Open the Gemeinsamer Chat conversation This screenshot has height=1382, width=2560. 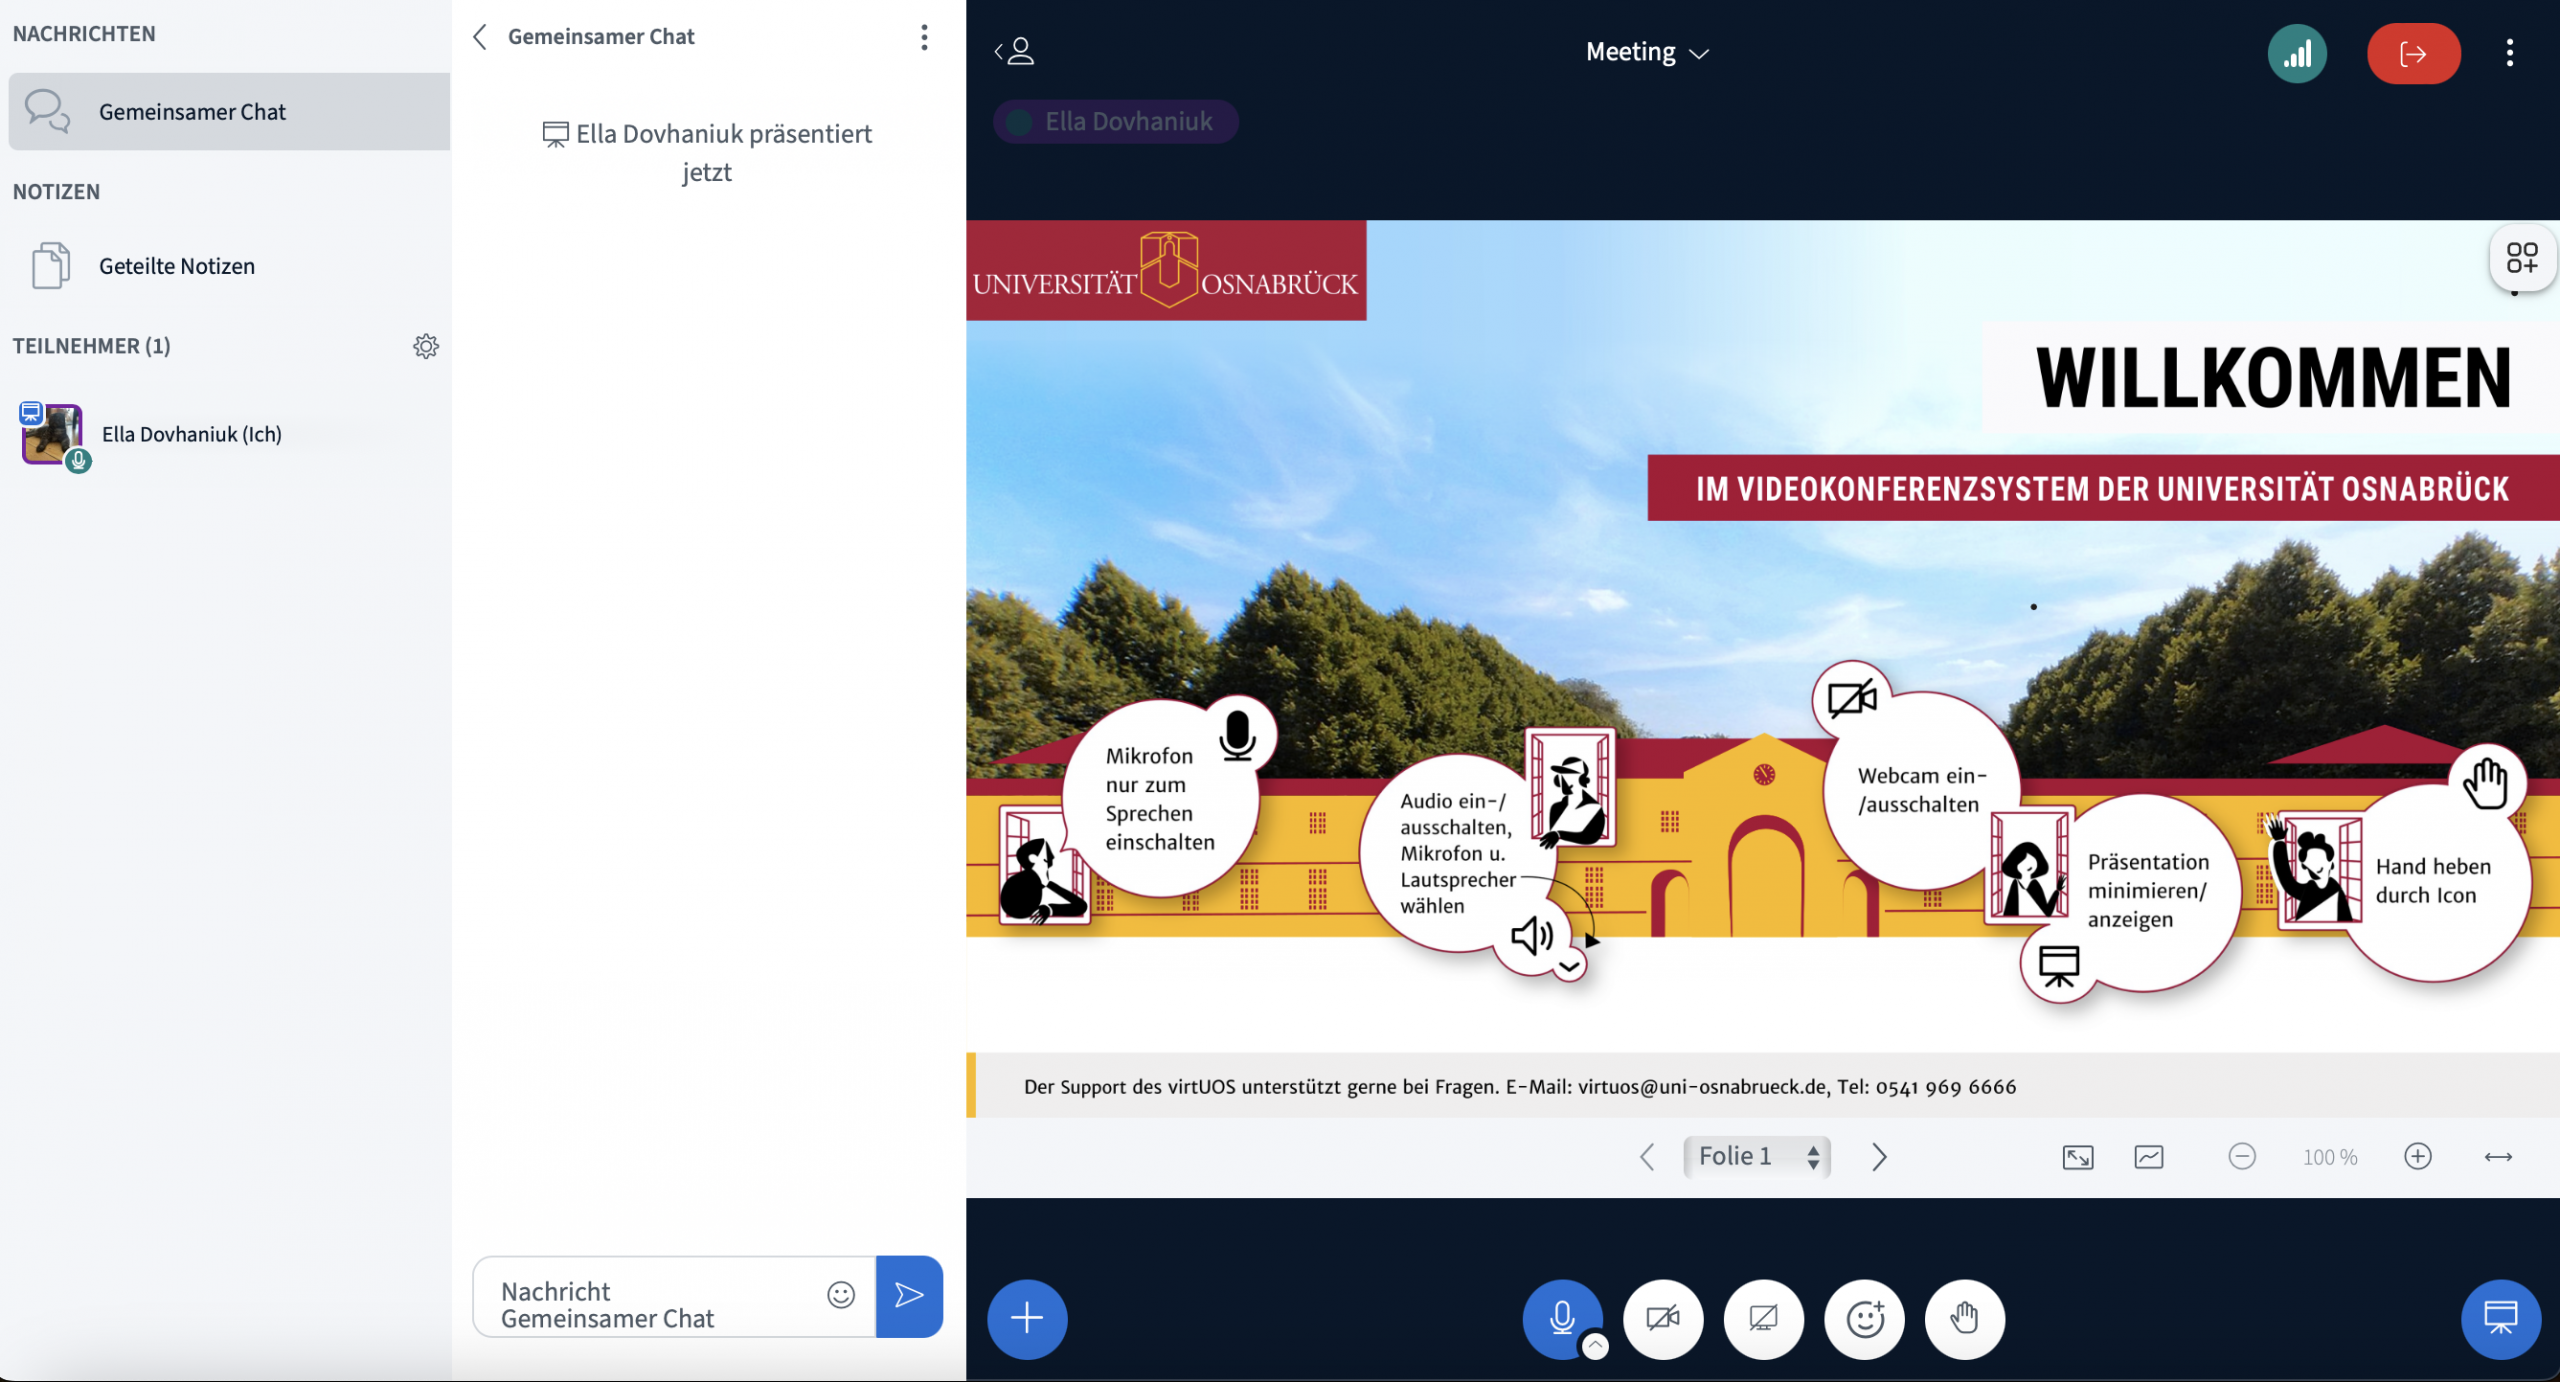pos(229,111)
